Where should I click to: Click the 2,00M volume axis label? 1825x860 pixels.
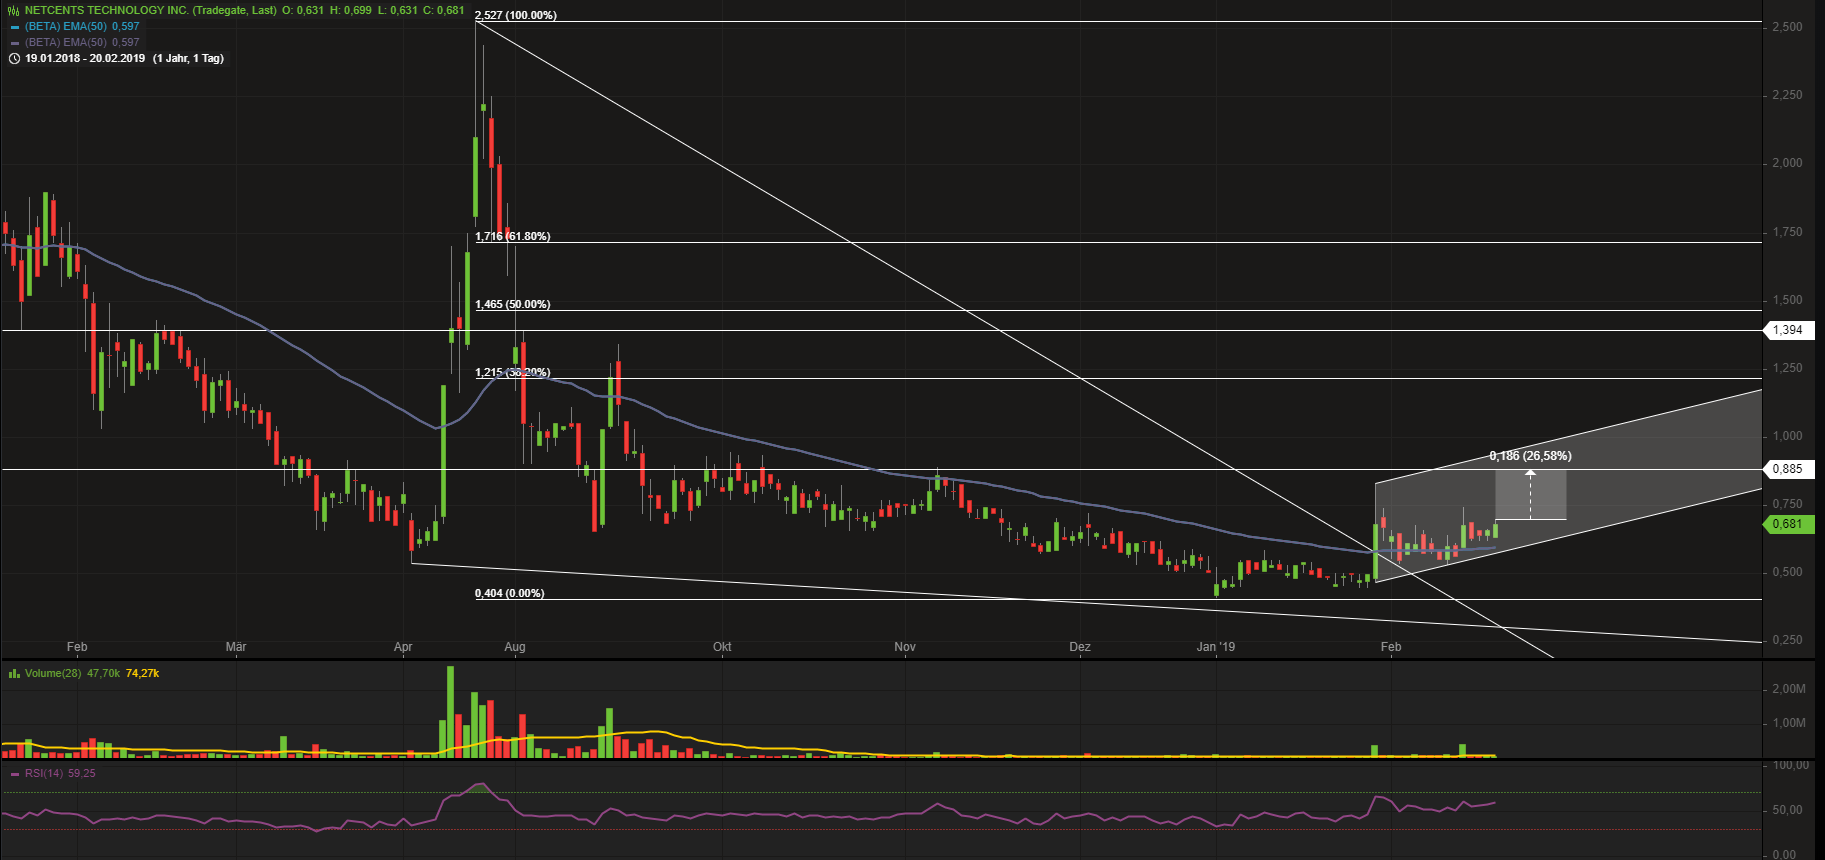pos(1789,689)
